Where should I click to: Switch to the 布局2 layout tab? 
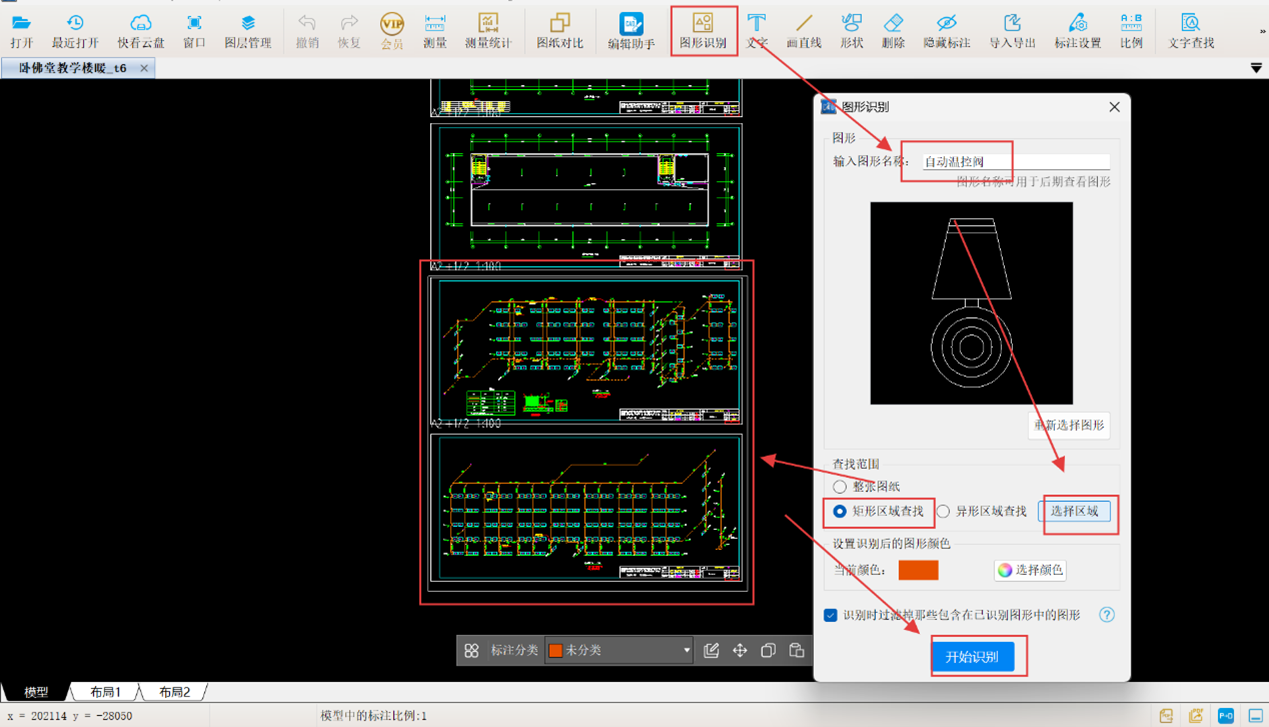click(x=174, y=692)
